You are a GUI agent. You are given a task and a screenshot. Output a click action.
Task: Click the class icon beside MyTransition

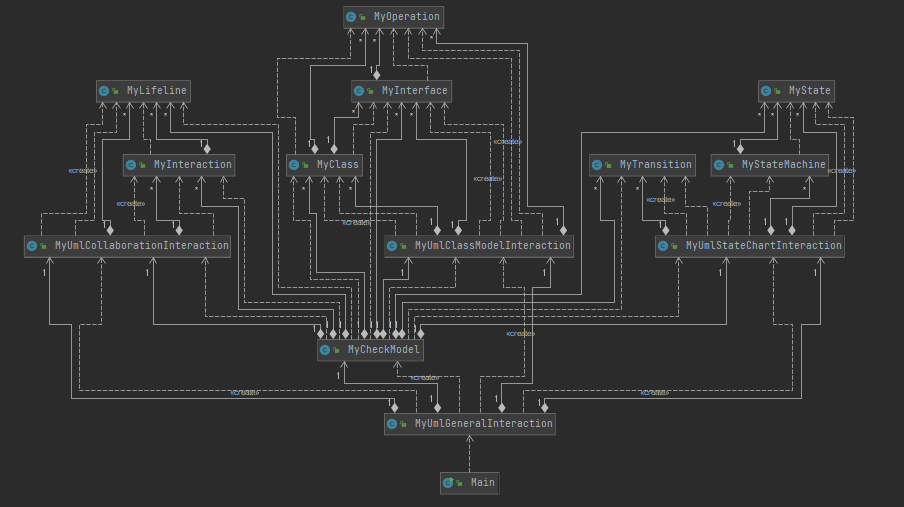[x=597, y=165]
